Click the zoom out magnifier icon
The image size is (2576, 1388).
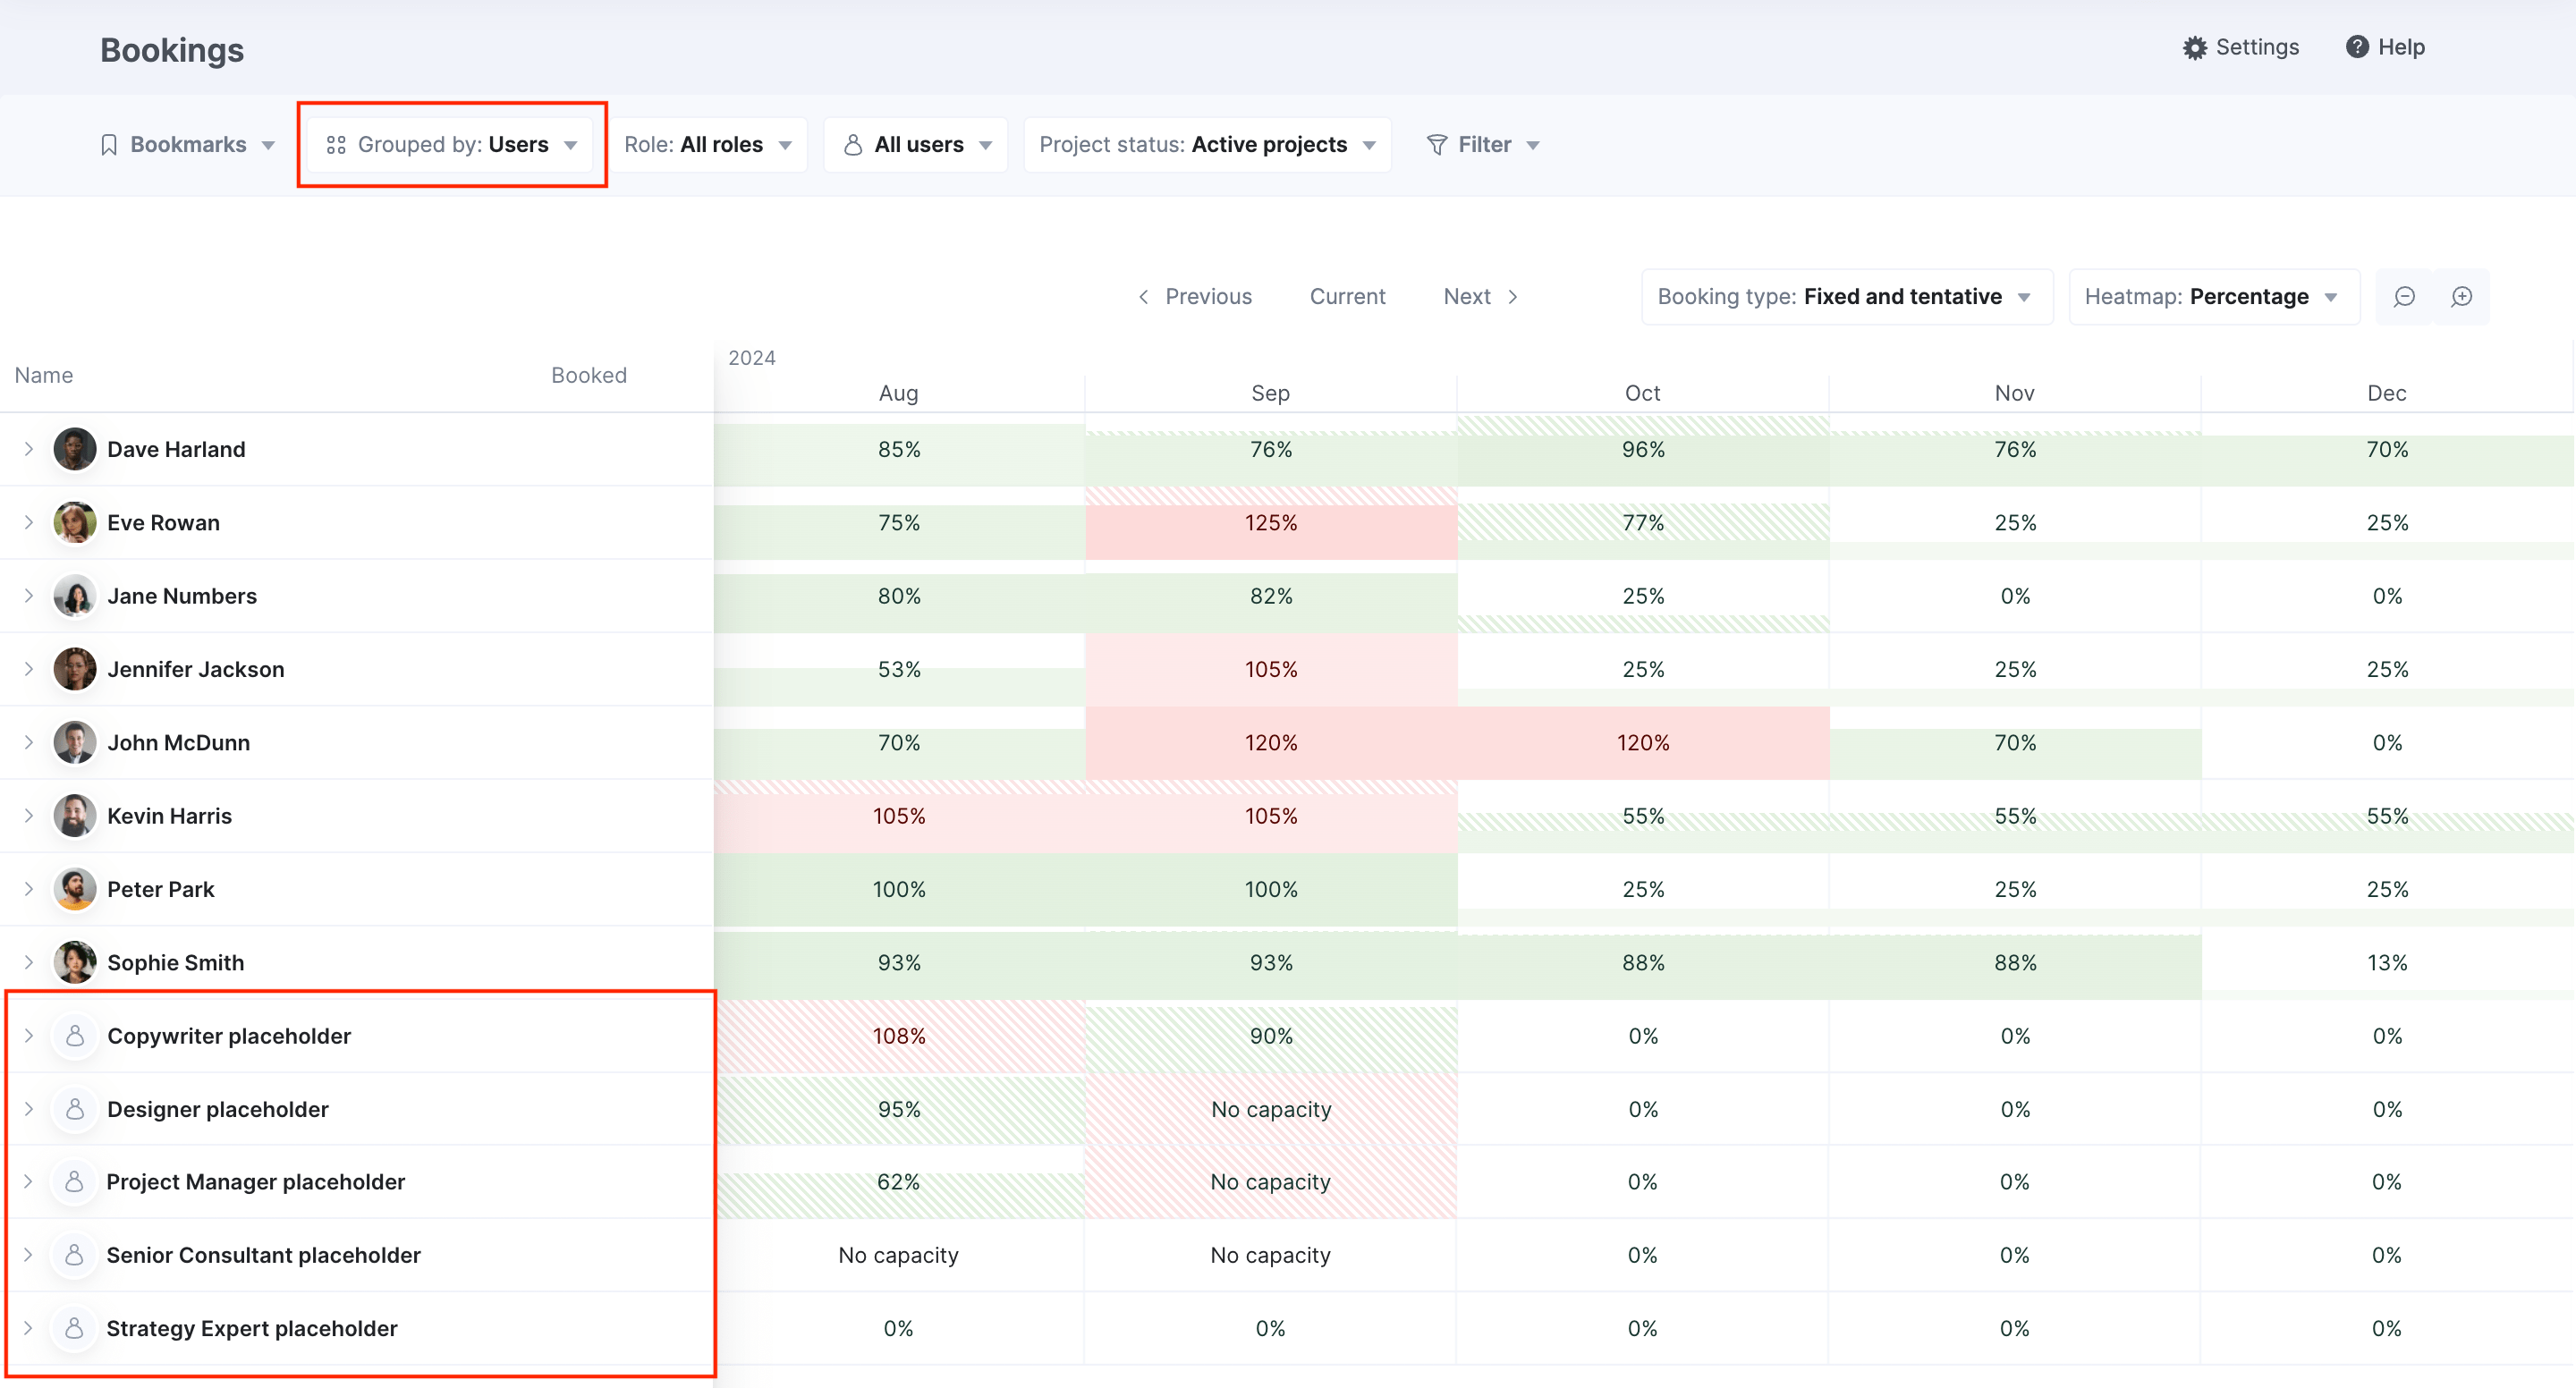tap(2404, 296)
